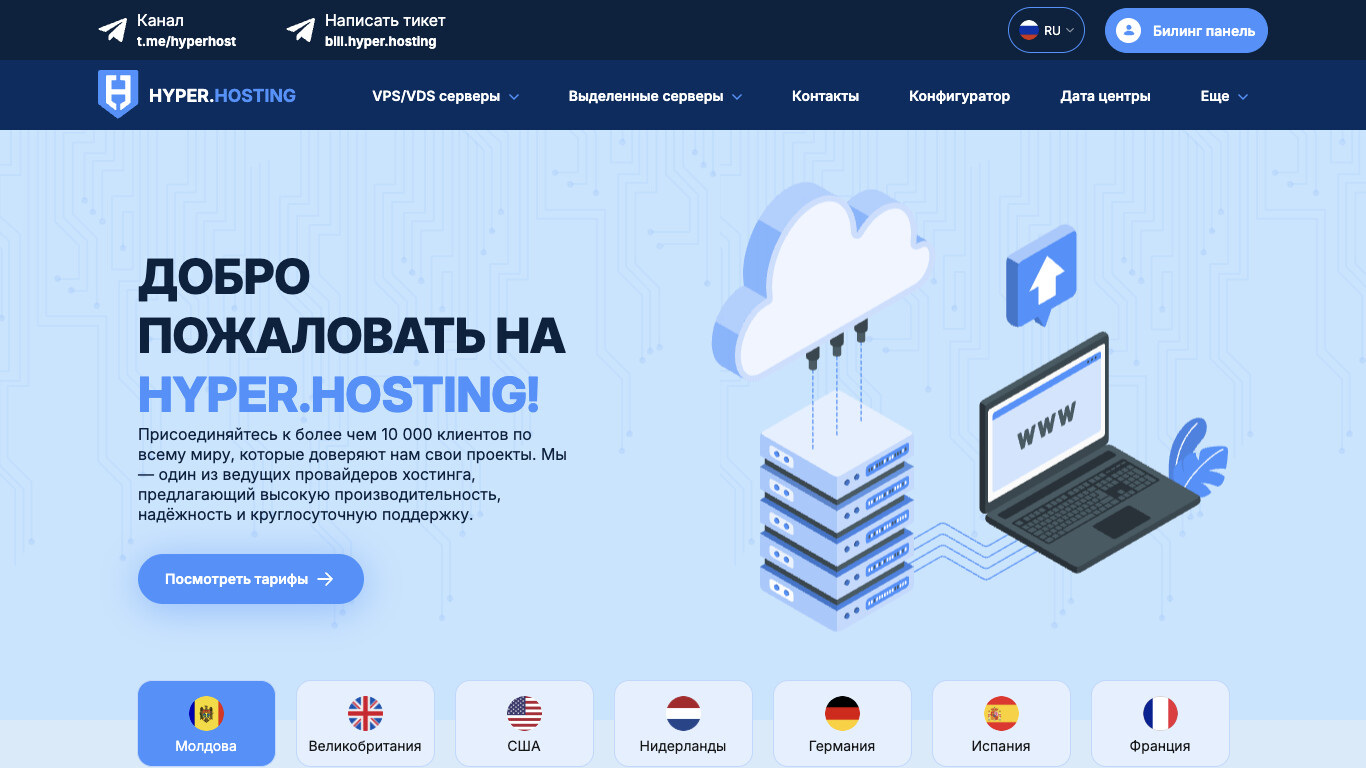
Task: Click the Контакты navigation link
Action: click(x=825, y=96)
